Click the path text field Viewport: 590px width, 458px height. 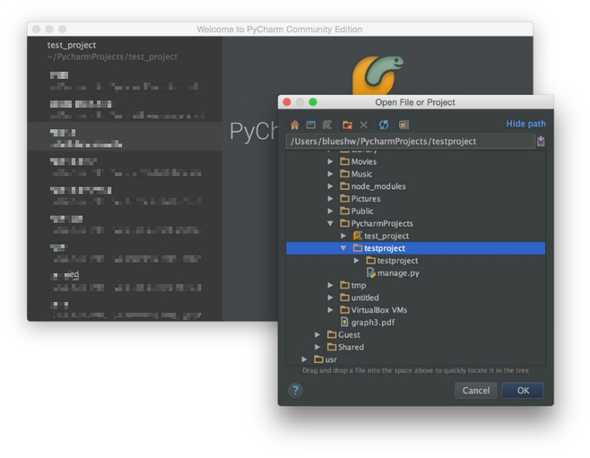click(410, 142)
